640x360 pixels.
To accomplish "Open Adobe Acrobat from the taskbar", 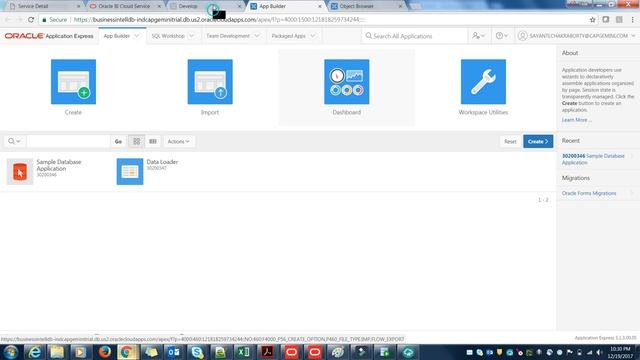I will (267, 352).
